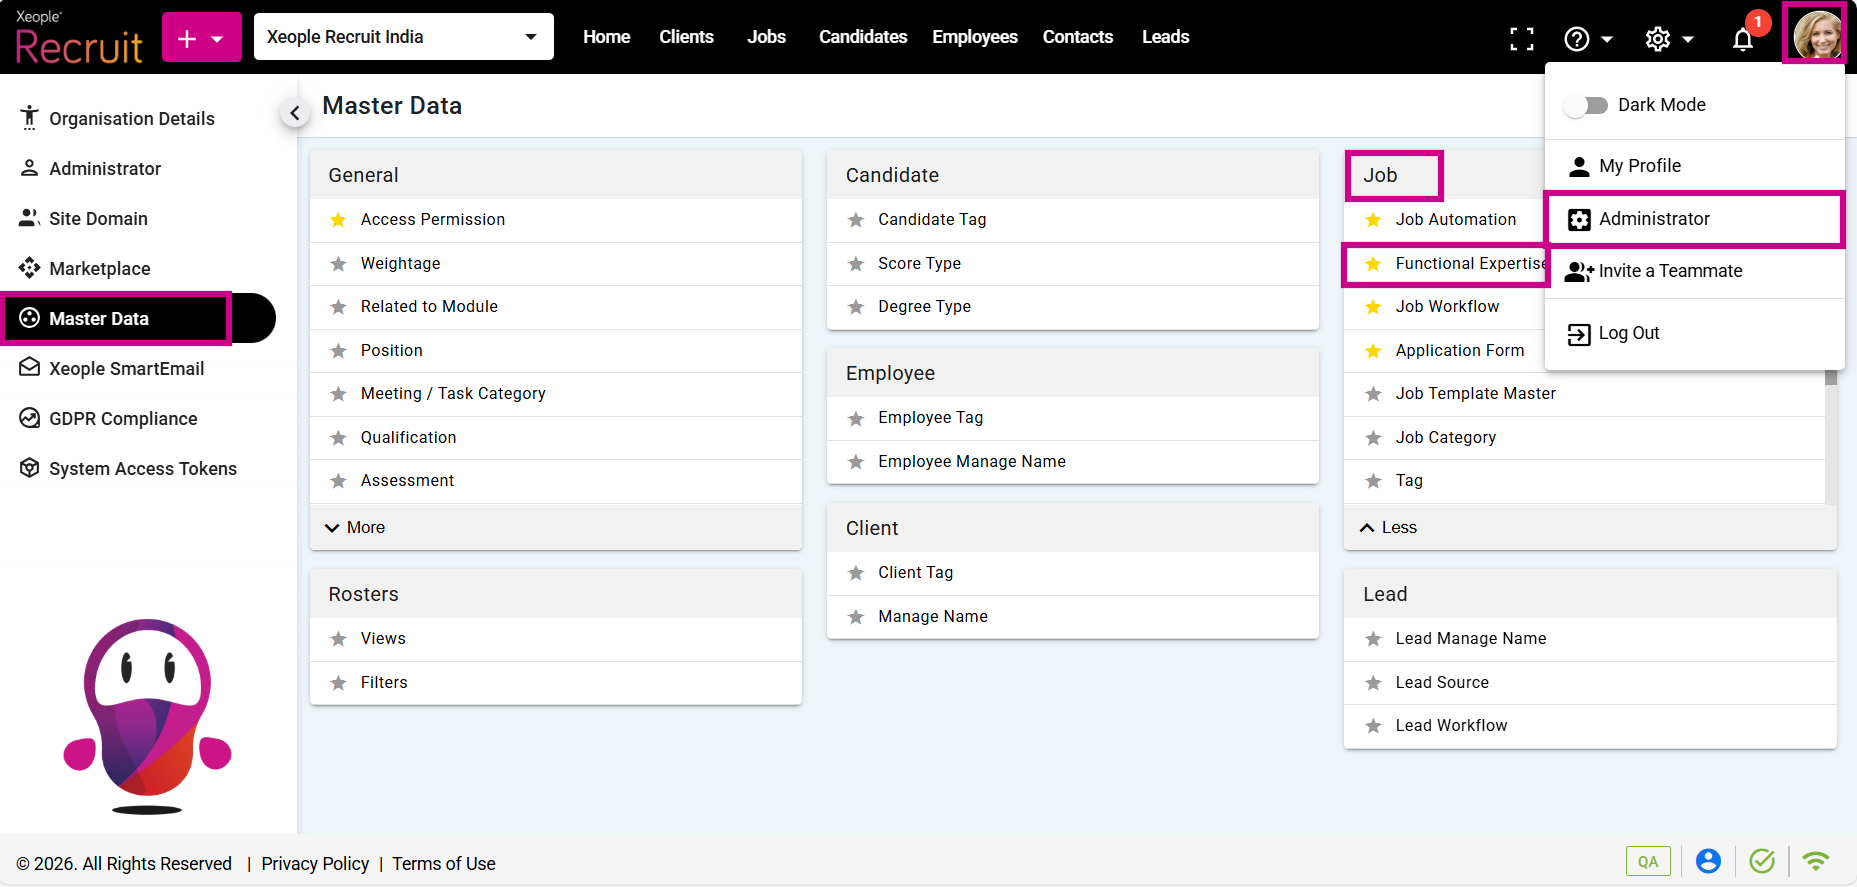Toggle favorite star for Weightage
Image resolution: width=1857 pixels, height=887 pixels.
click(x=339, y=264)
